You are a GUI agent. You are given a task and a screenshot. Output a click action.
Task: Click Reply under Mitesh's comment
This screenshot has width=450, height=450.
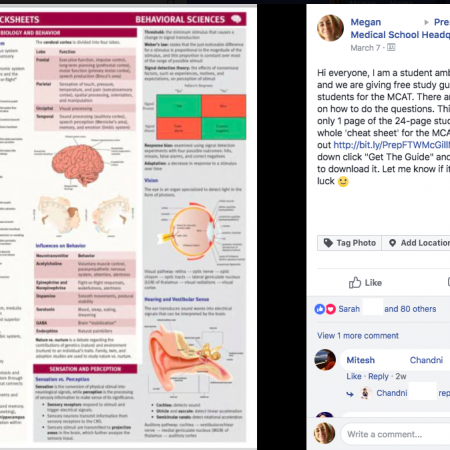378,376
